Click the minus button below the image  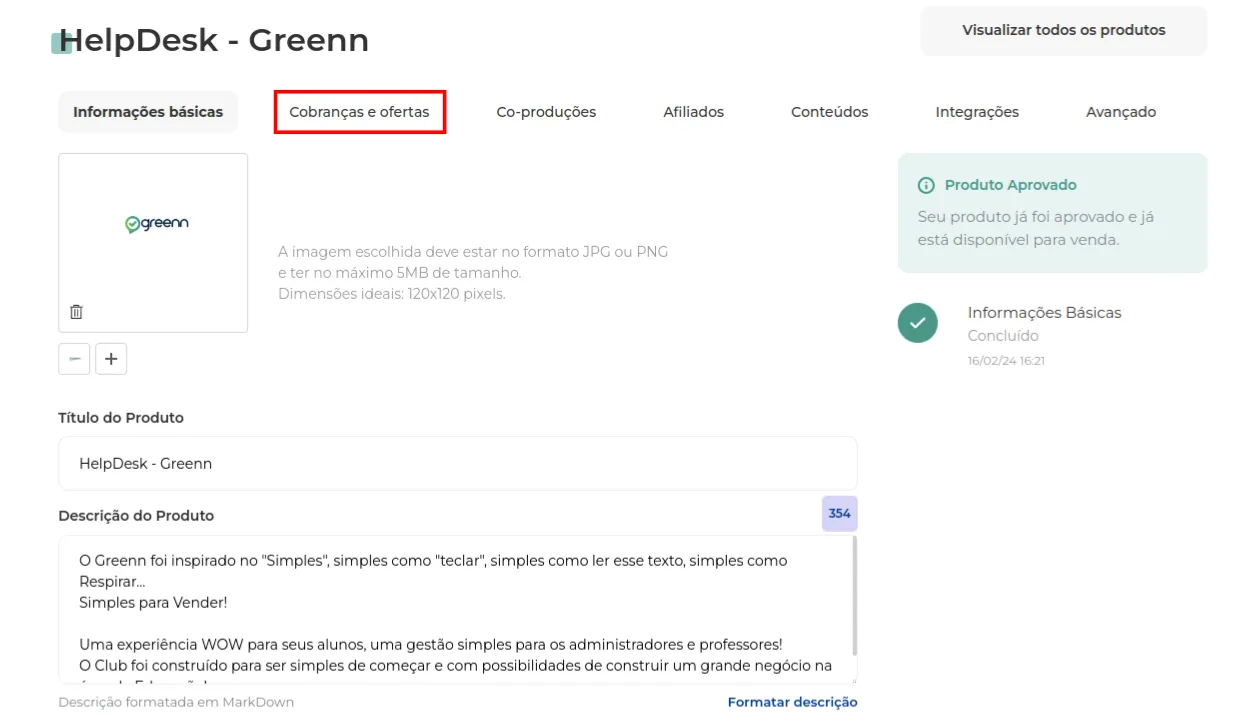click(x=74, y=359)
